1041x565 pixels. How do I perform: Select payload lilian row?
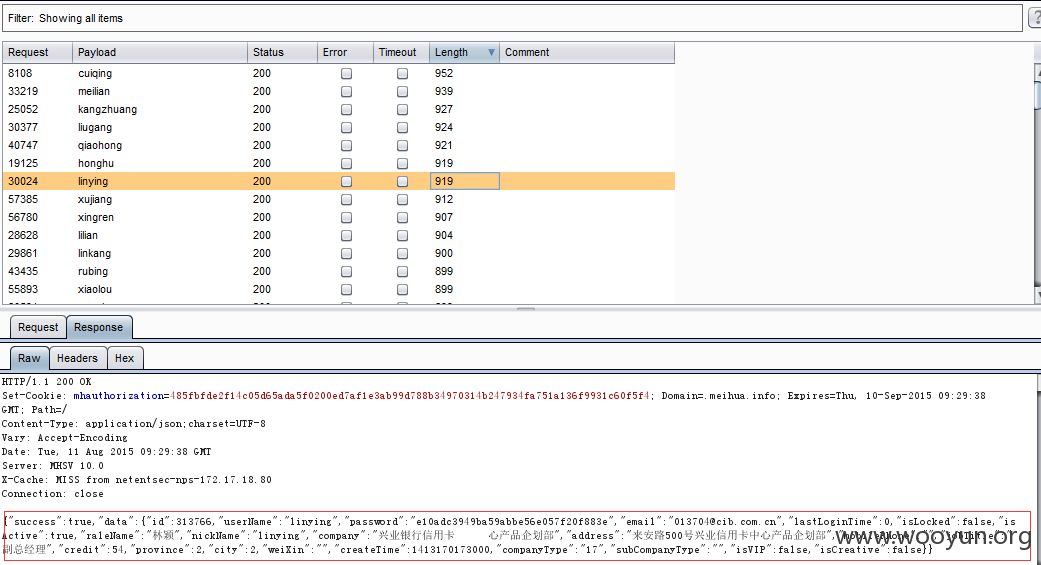[339, 235]
